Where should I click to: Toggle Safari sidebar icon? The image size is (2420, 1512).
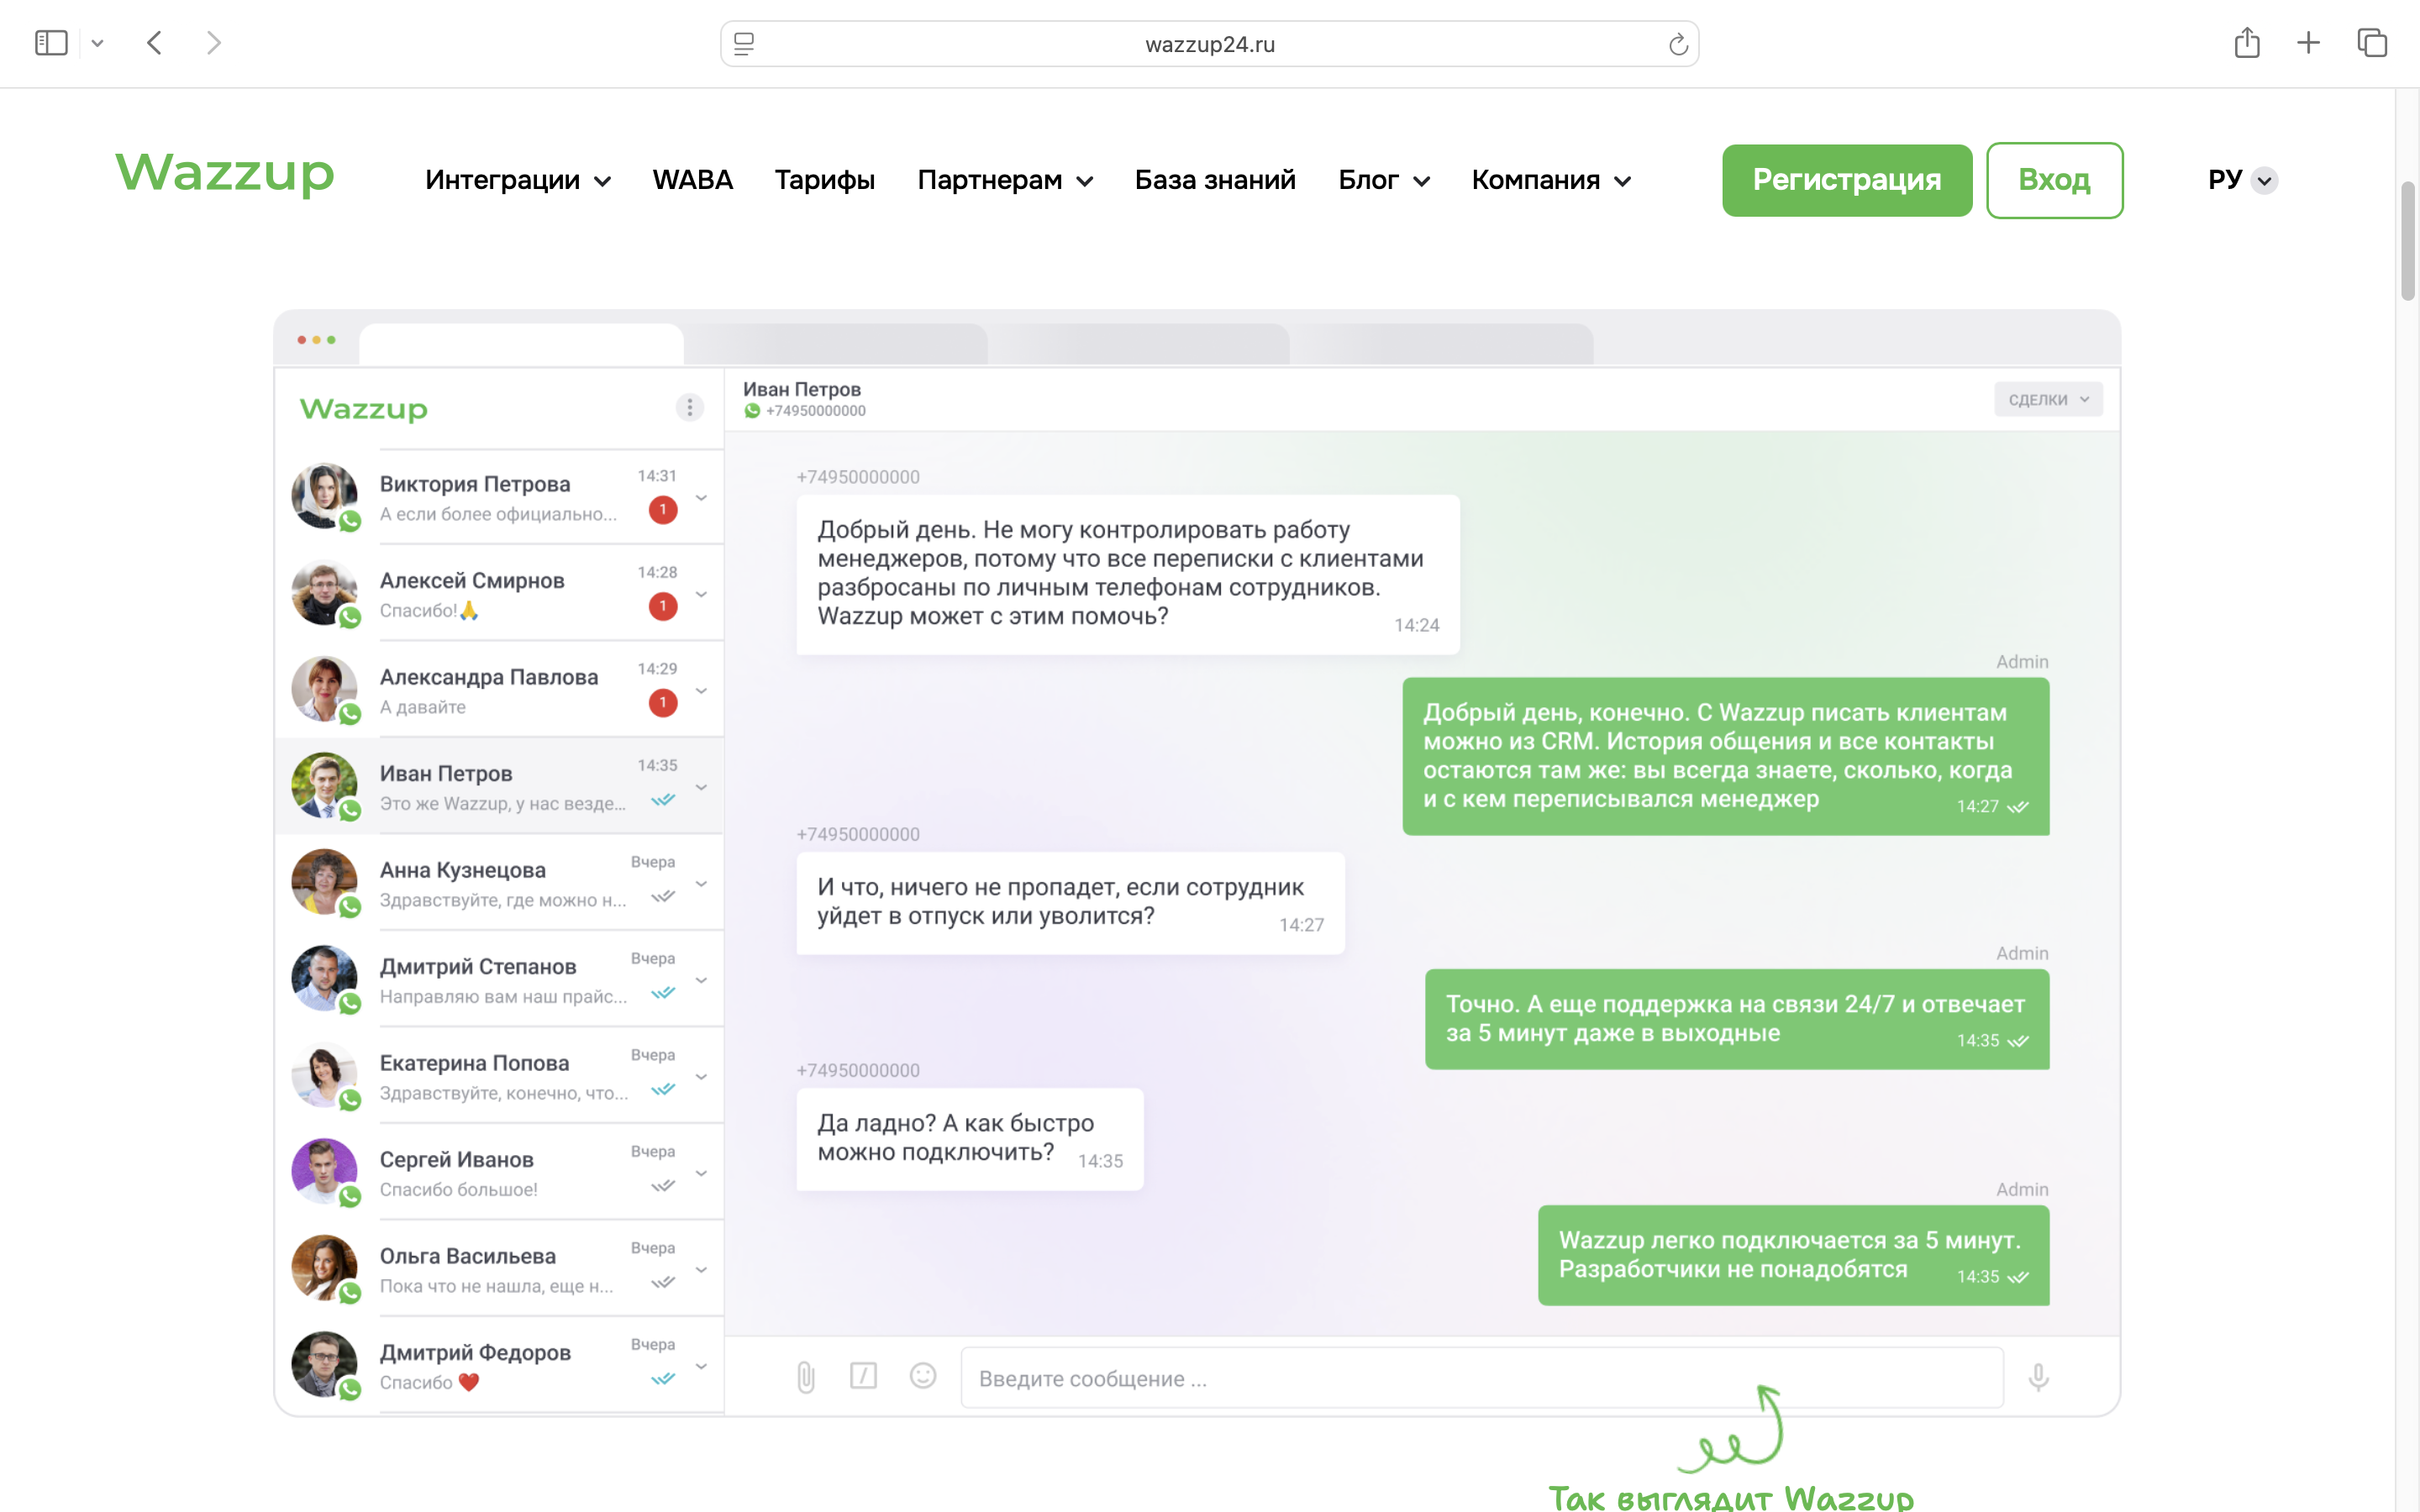pyautogui.click(x=51, y=43)
